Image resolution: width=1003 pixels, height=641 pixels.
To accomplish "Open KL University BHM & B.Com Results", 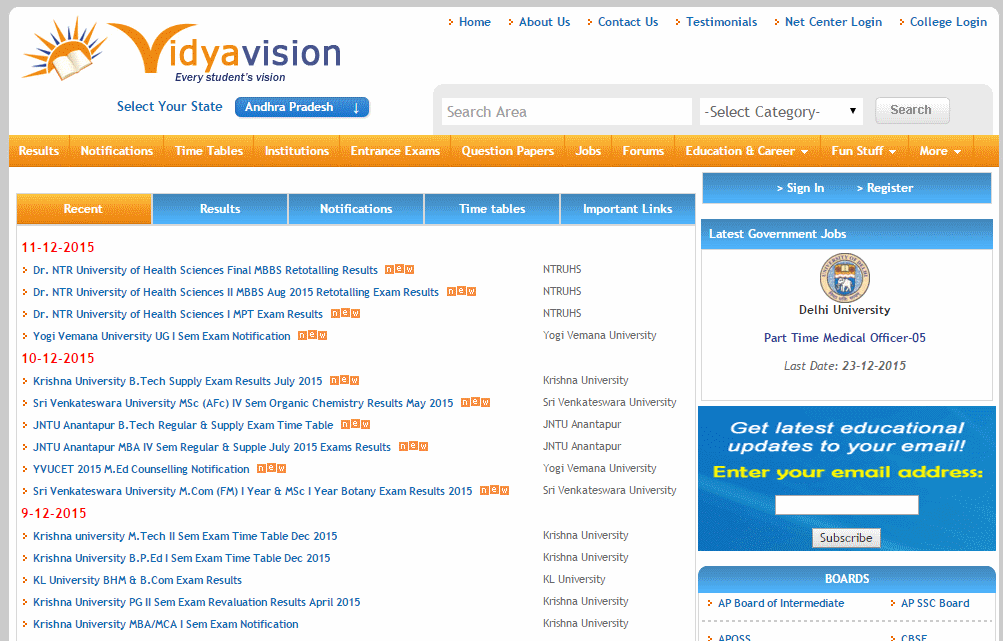I will pos(138,580).
